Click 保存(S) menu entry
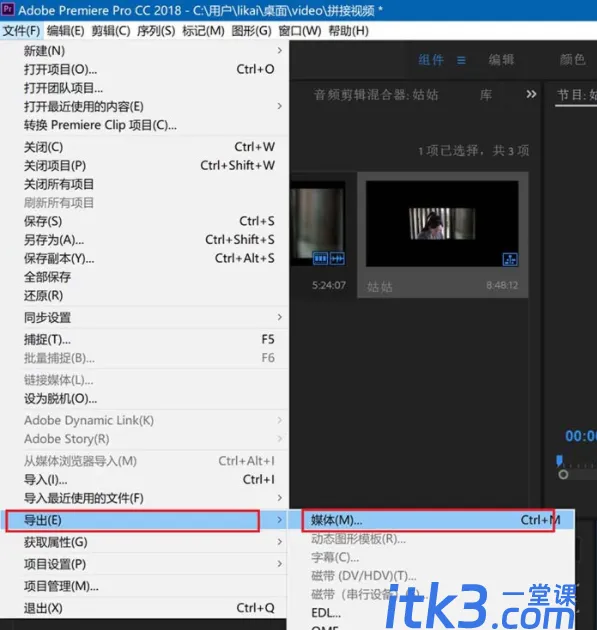 tap(145, 221)
